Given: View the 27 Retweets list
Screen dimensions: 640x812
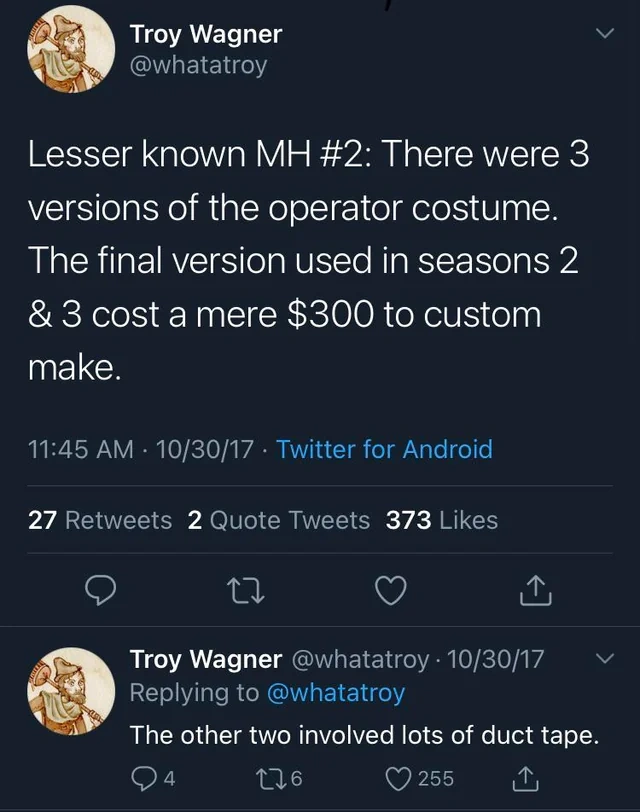Looking at the screenshot, I should 100,520.
